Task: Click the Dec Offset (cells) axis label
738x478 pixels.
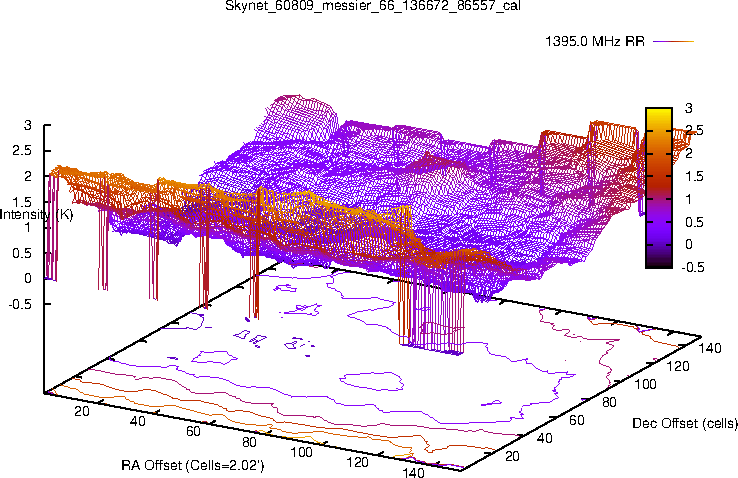Action: (x=685, y=423)
